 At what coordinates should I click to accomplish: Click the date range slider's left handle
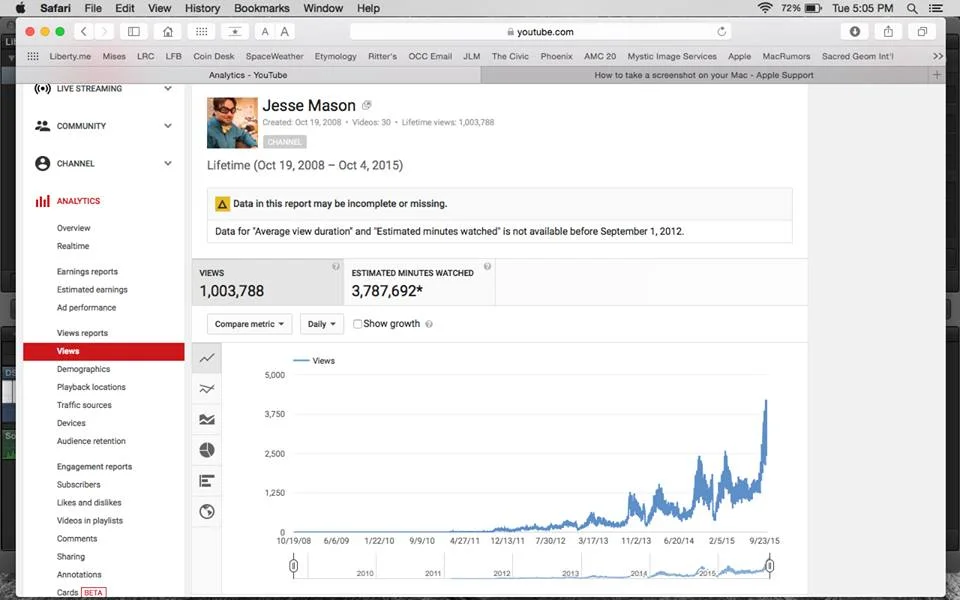pyautogui.click(x=293, y=565)
